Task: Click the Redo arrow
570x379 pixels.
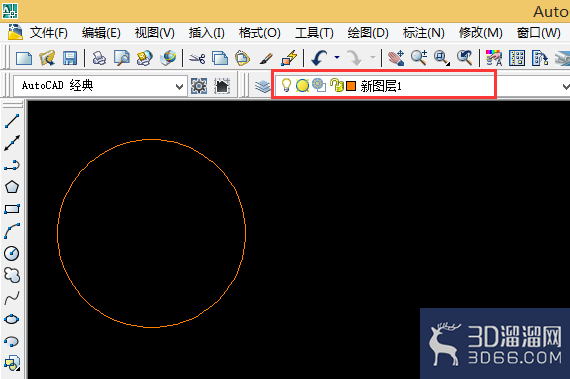Action: [354, 58]
